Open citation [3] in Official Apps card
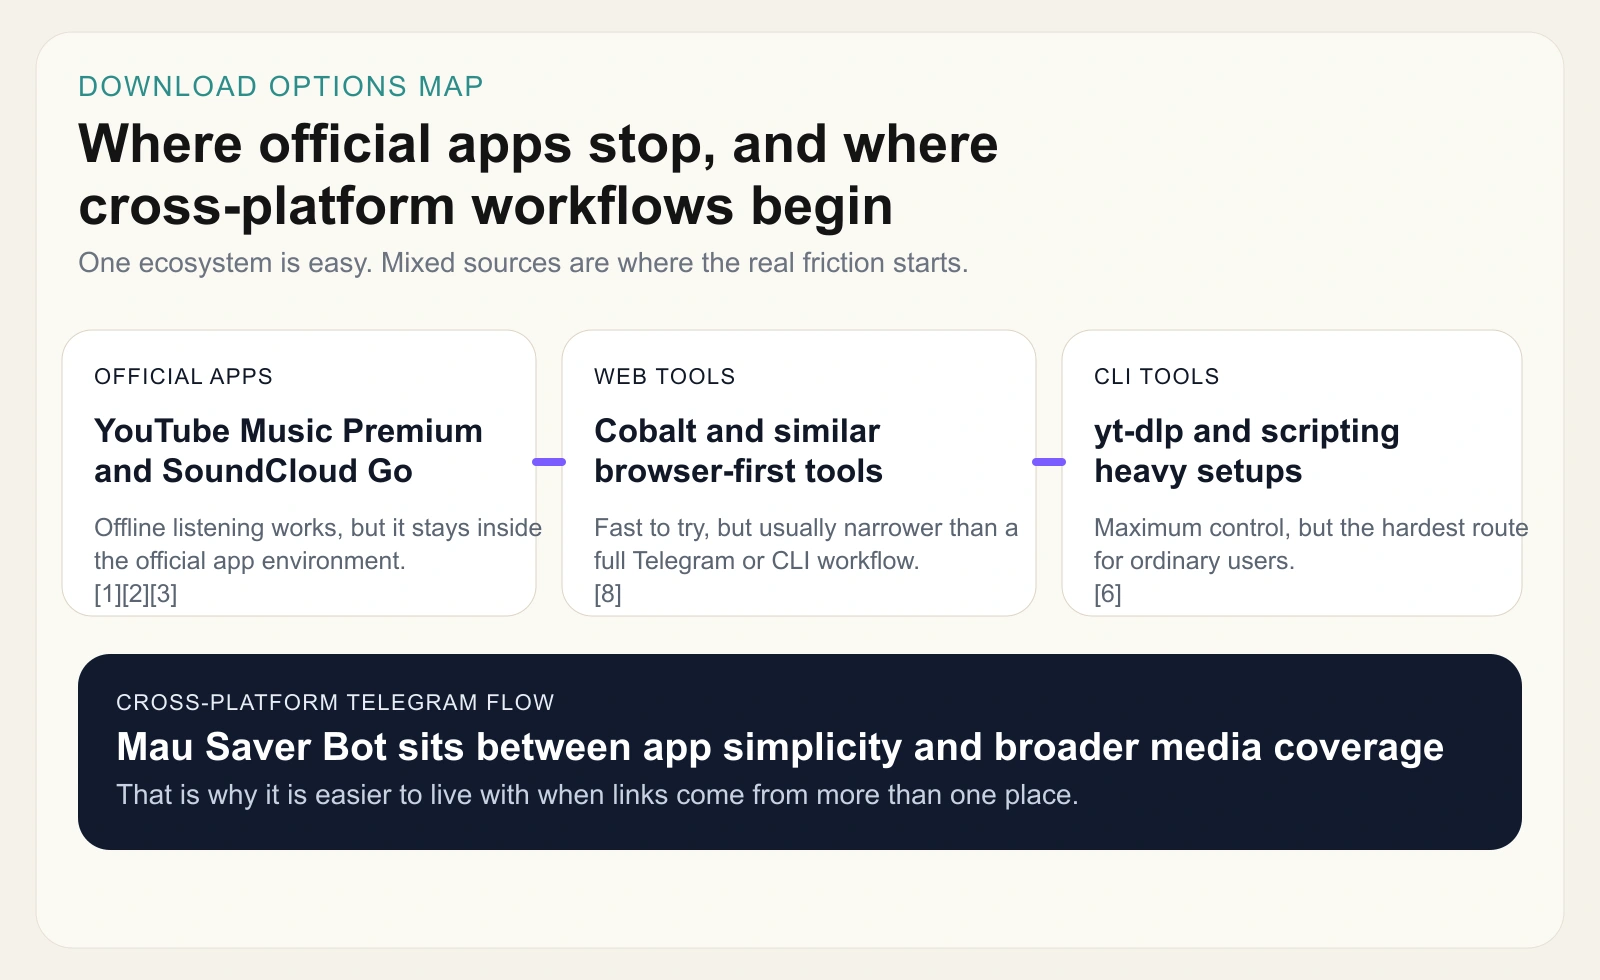This screenshot has height=980, width=1600. (163, 594)
